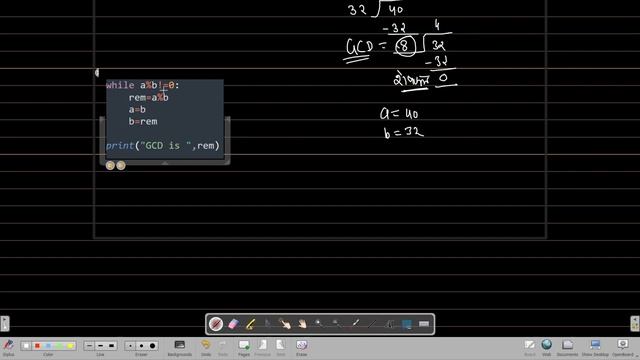
Task: Select the Pen tool in floating palette
Action: click(216, 324)
